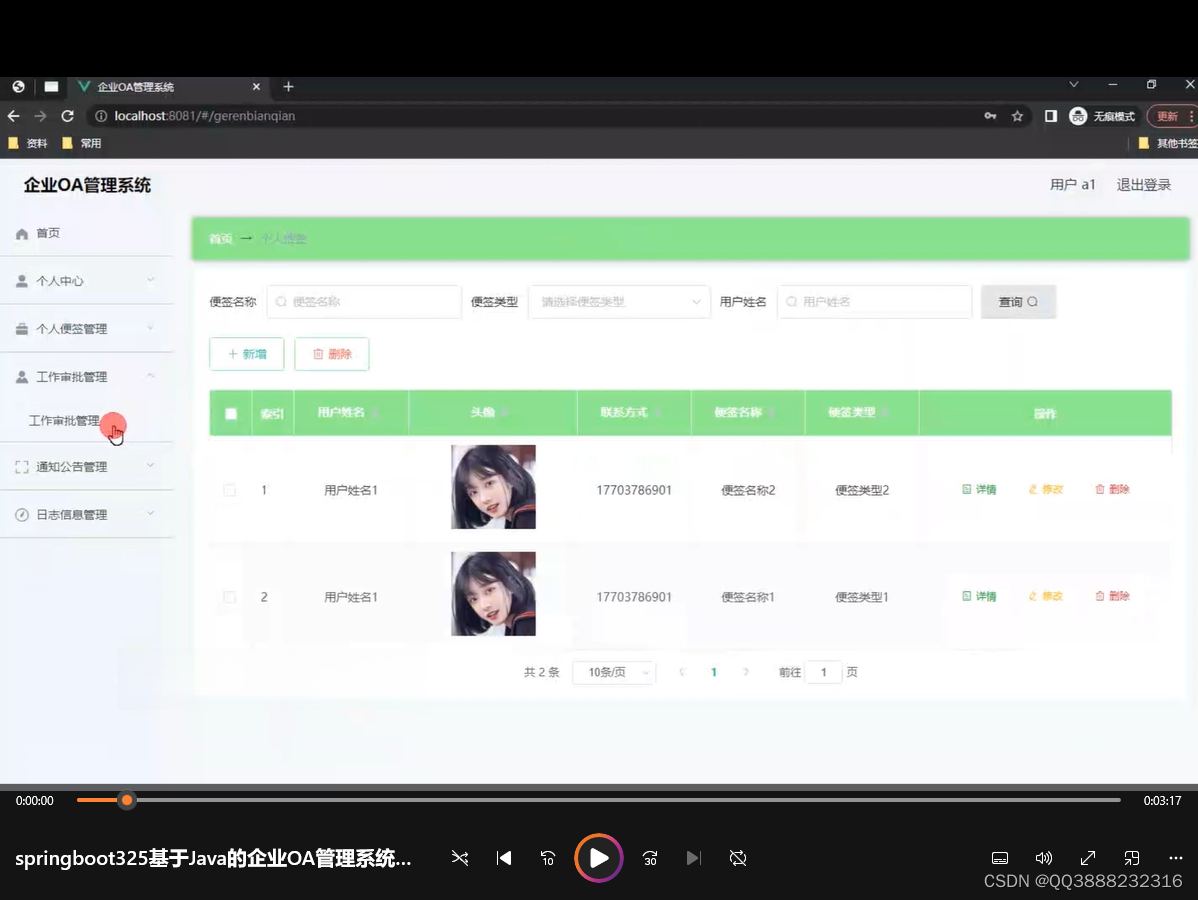Skip forward 30 seconds in the video
Viewport: 1198px width, 900px height.
649,858
